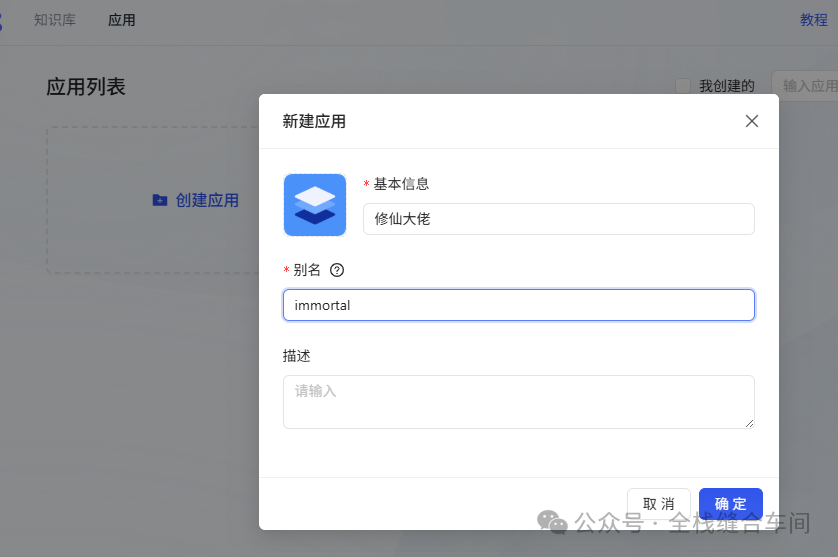The height and width of the screenshot is (557, 838).
Task: Click the 创建应用 folder icon
Action: pyautogui.click(x=160, y=200)
